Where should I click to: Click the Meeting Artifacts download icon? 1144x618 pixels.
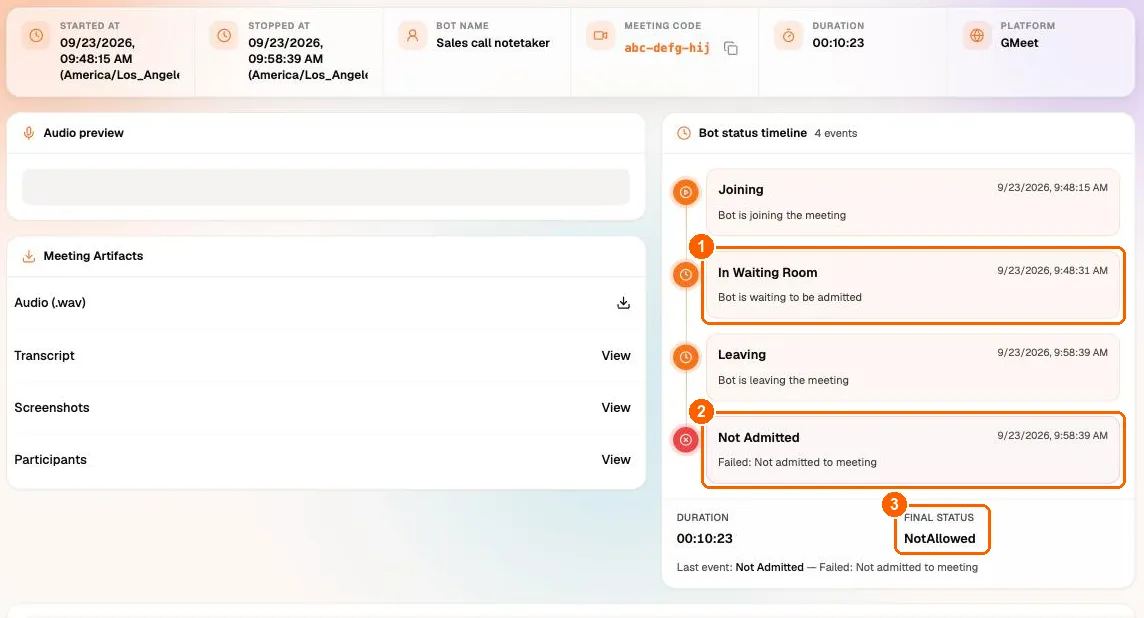coord(28,256)
